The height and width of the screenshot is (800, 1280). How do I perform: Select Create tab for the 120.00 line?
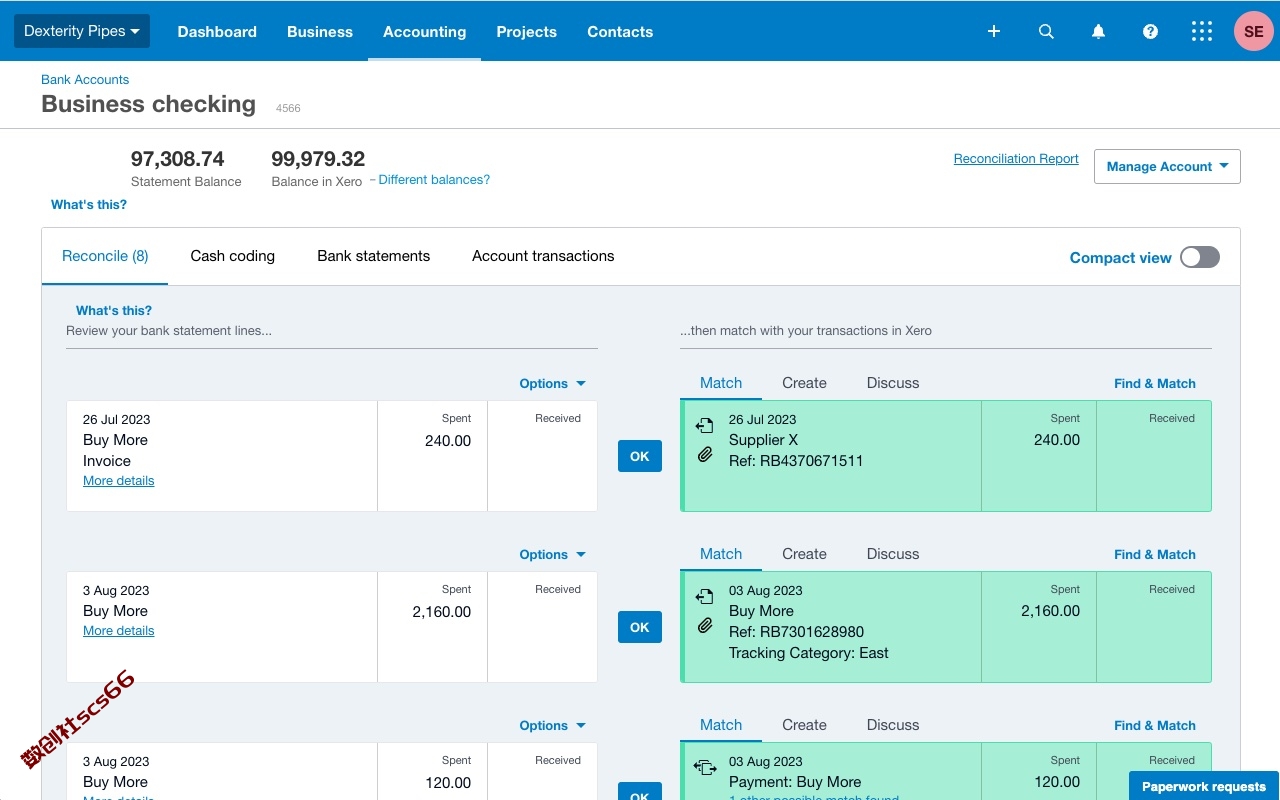coord(804,725)
